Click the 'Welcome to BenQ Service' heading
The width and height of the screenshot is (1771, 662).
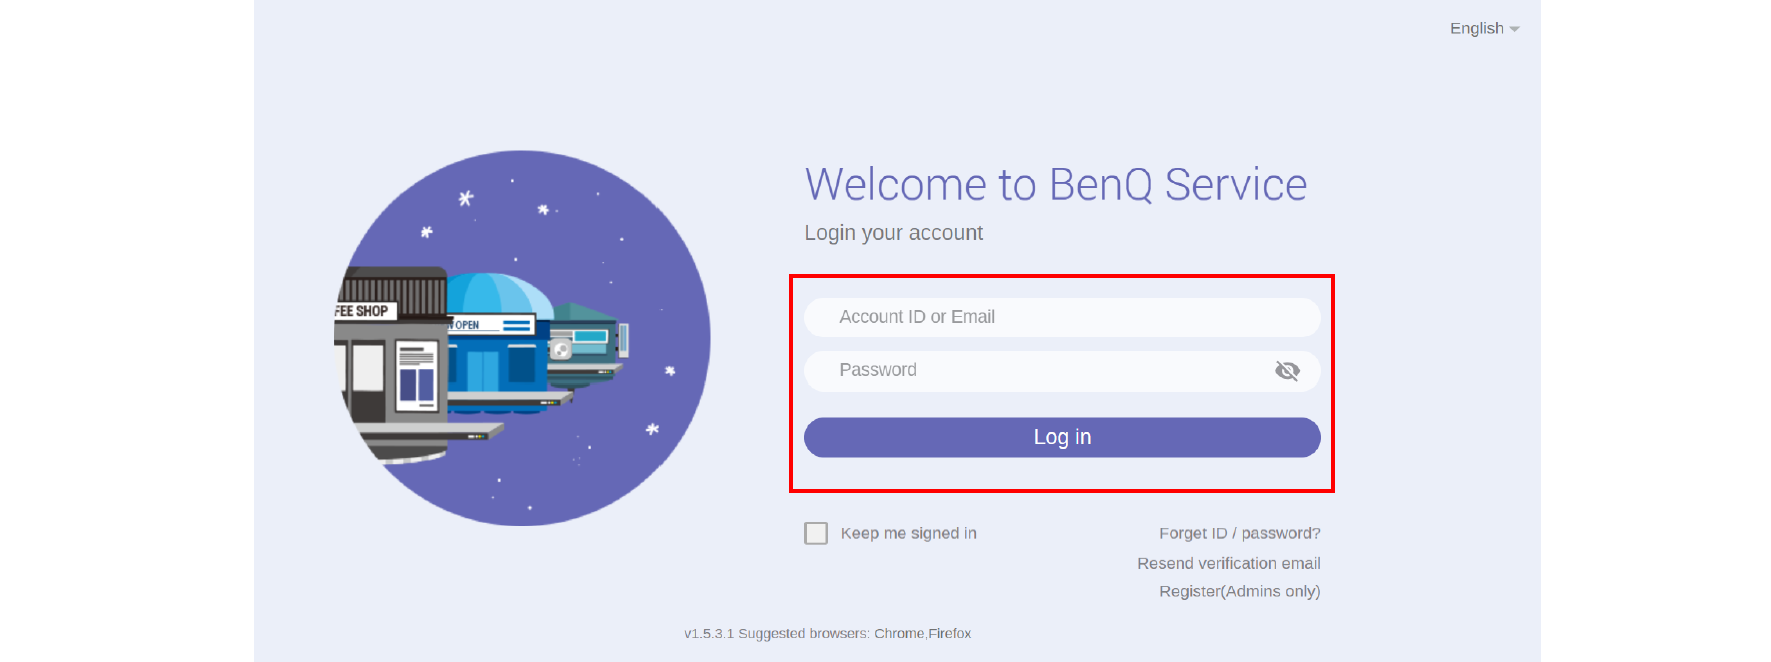click(x=1055, y=185)
